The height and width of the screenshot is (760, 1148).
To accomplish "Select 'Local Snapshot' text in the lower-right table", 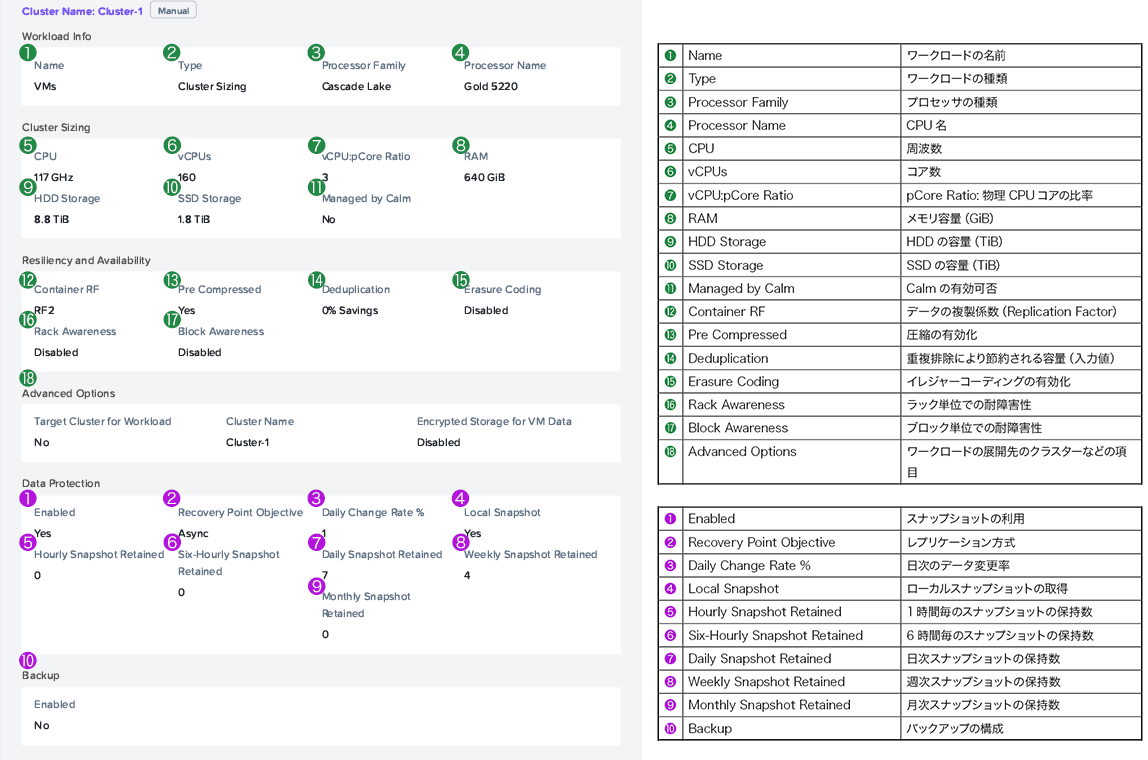I will (x=733, y=589).
